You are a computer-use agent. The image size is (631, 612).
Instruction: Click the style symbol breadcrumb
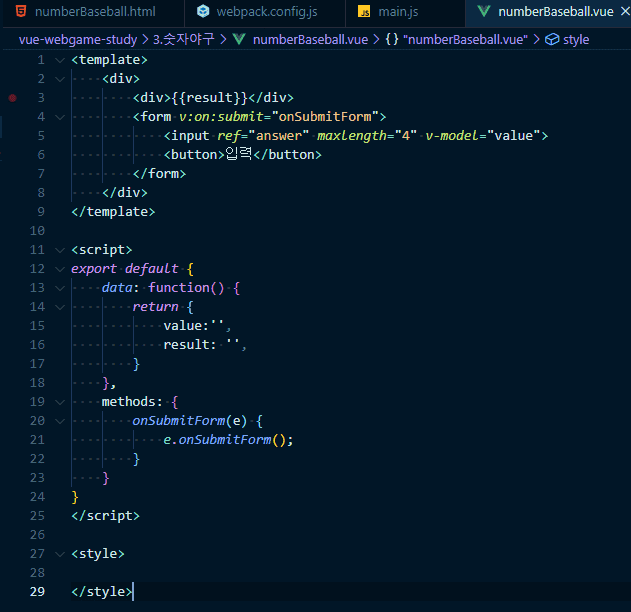click(576, 39)
